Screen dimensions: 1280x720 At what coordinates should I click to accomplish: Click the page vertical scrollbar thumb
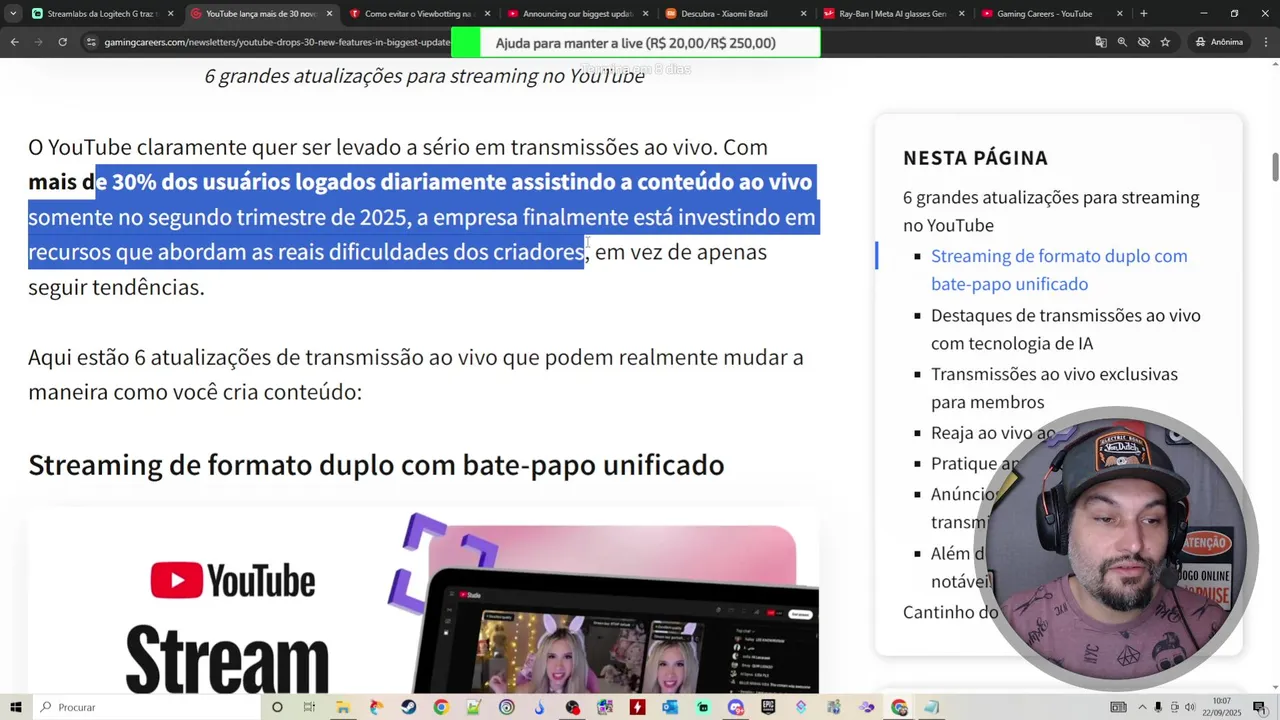(1275, 167)
